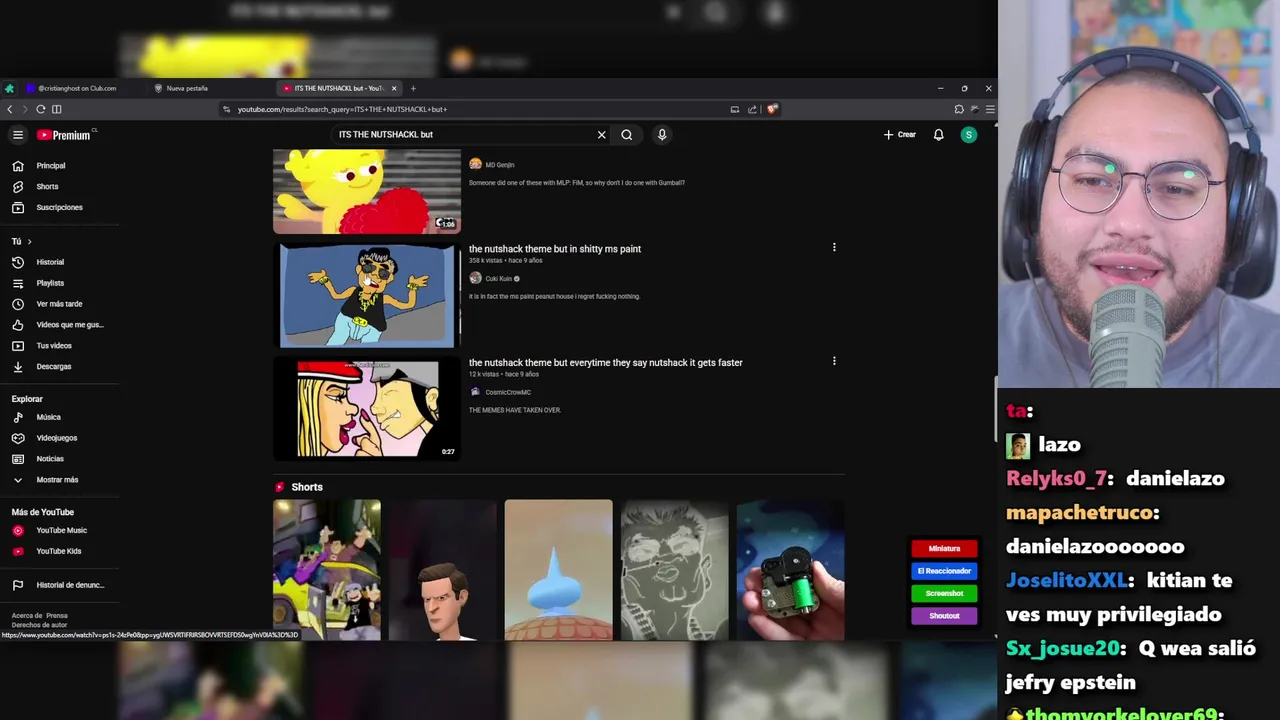Open Videojuegos under Explorar
The image size is (1280, 720).
click(56, 438)
